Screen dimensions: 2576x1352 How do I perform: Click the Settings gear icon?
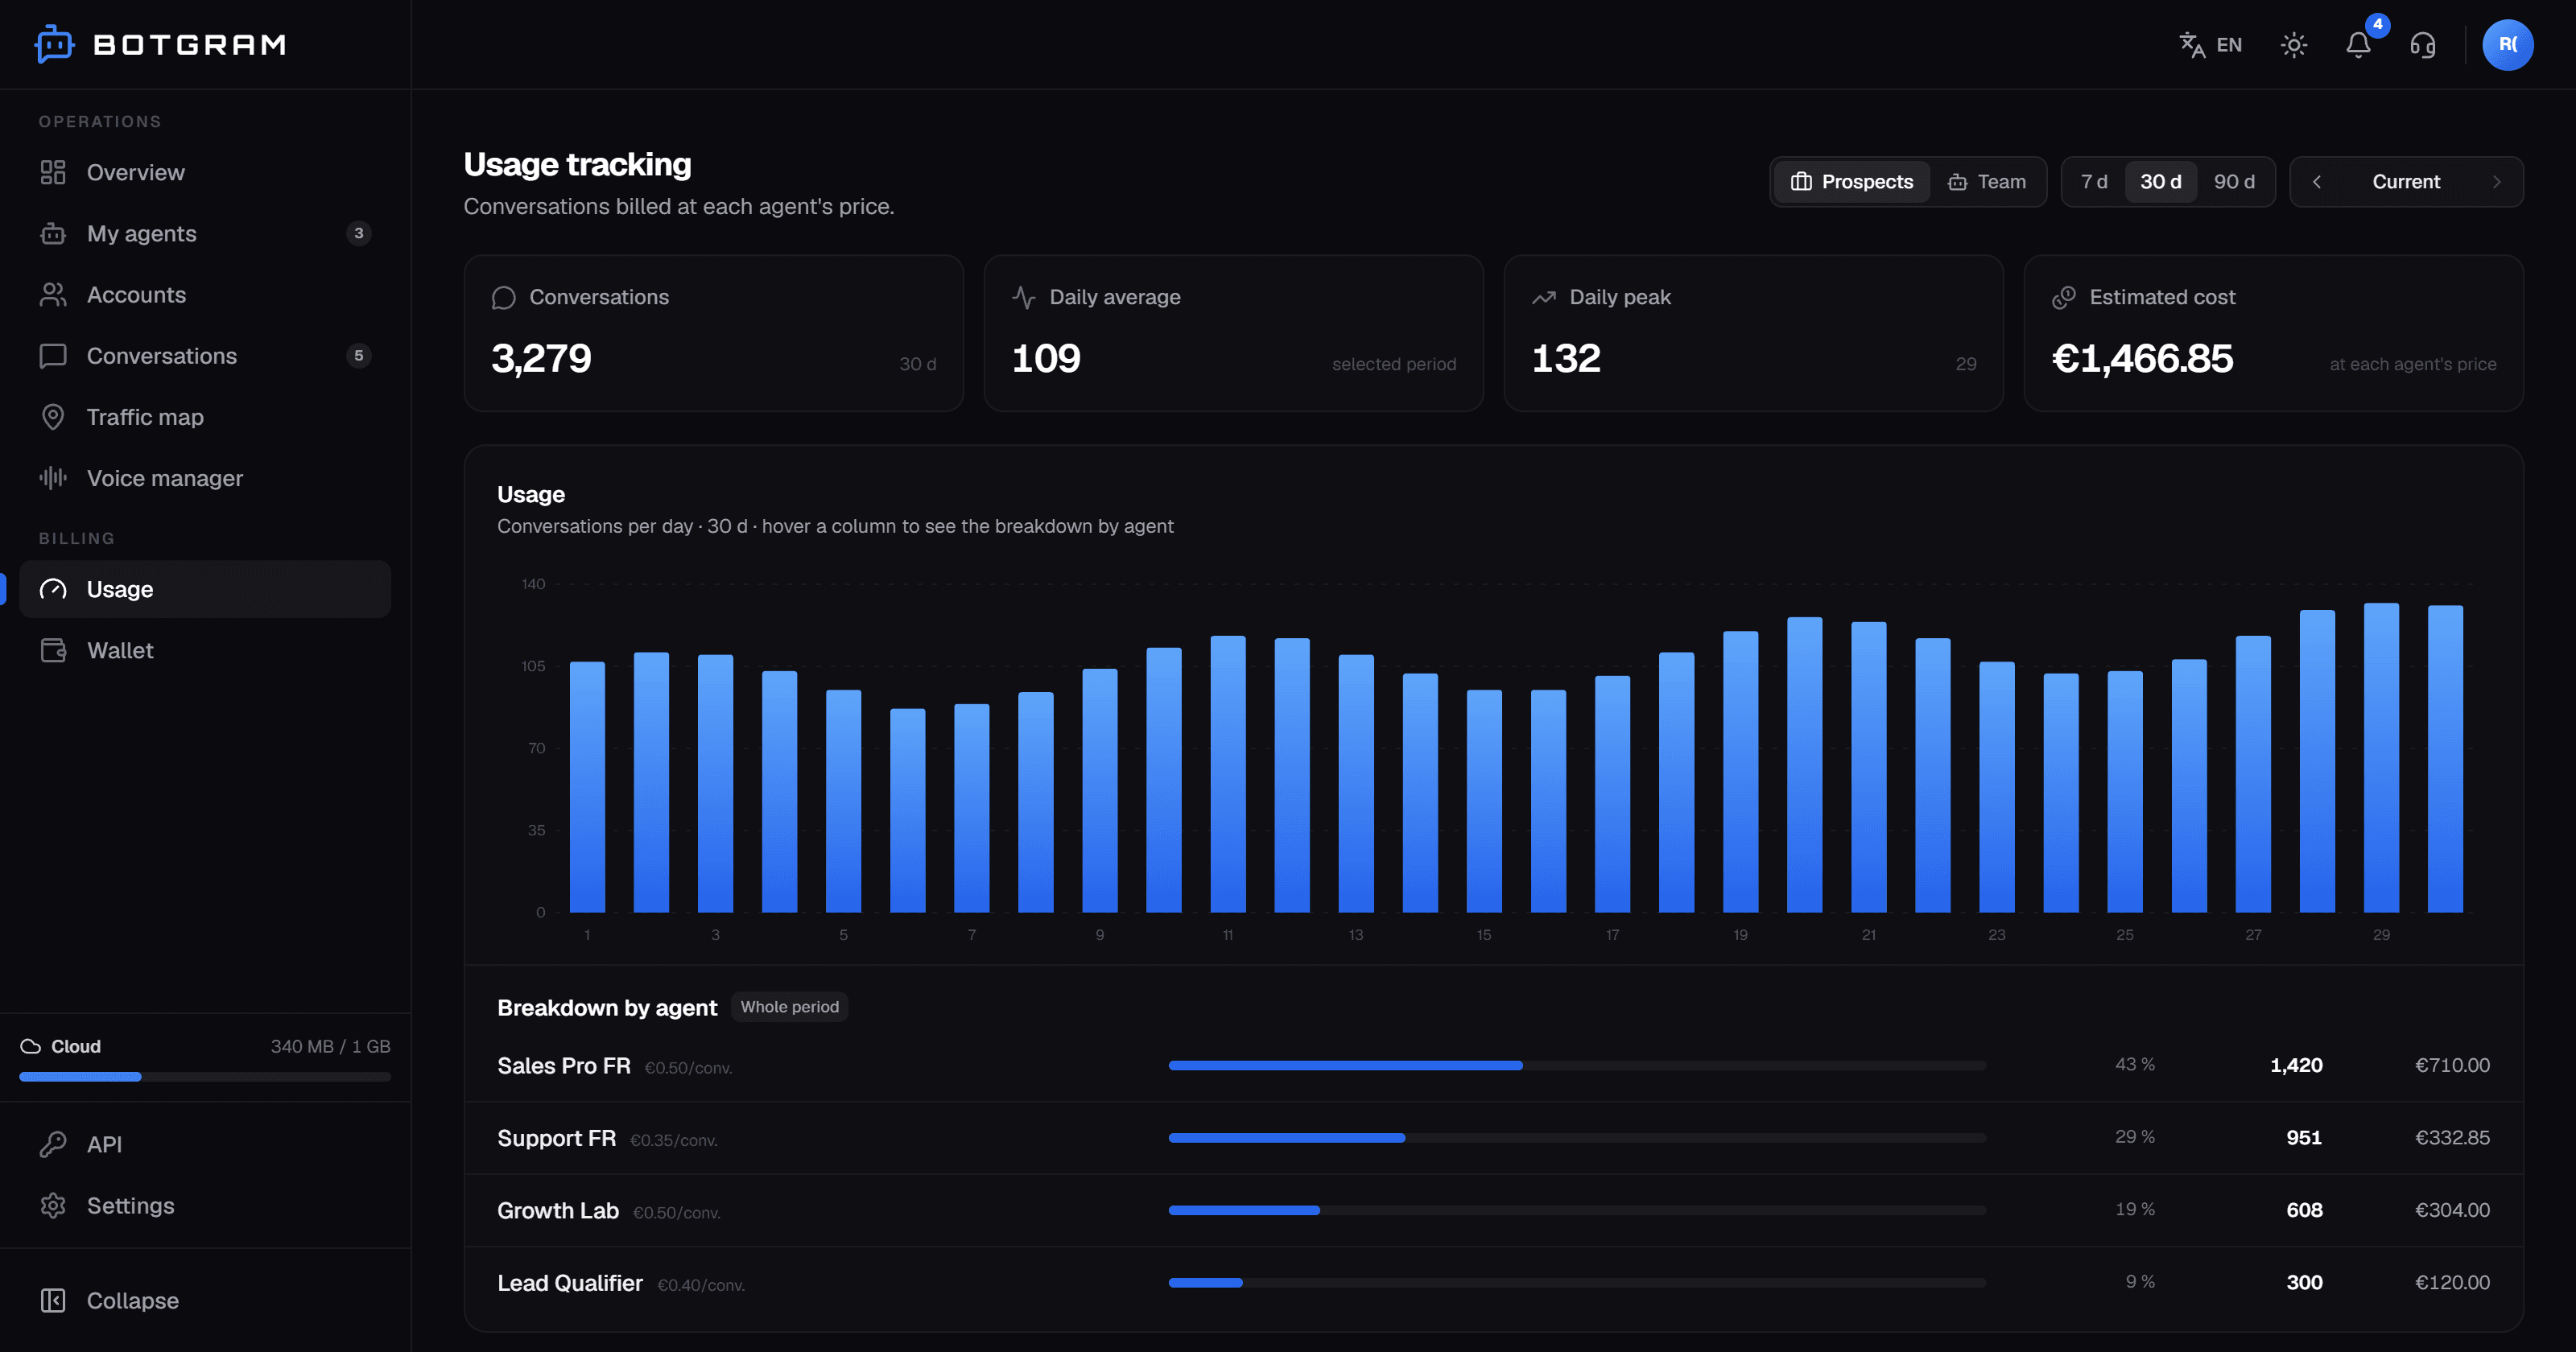[53, 1205]
